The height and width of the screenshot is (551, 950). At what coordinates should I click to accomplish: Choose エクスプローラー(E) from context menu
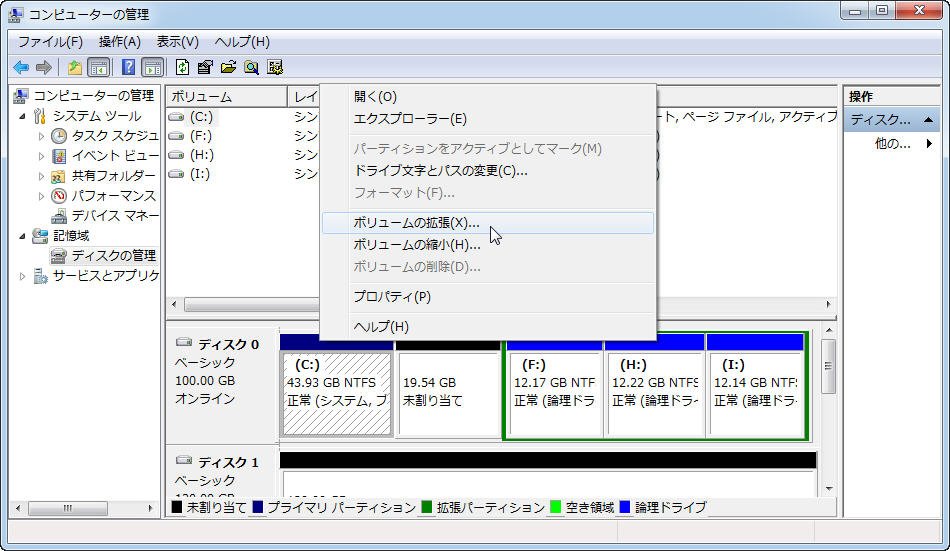pyautogui.click(x=488, y=119)
